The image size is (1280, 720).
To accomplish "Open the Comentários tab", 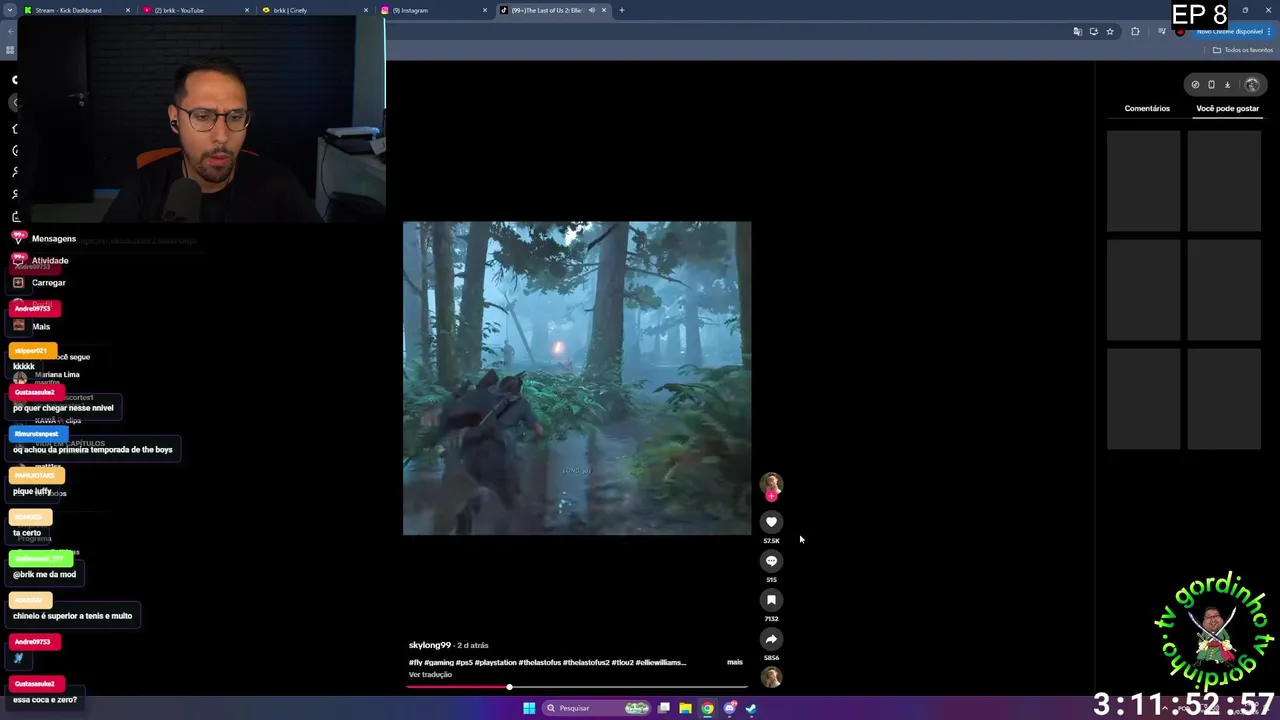I will click(1147, 108).
